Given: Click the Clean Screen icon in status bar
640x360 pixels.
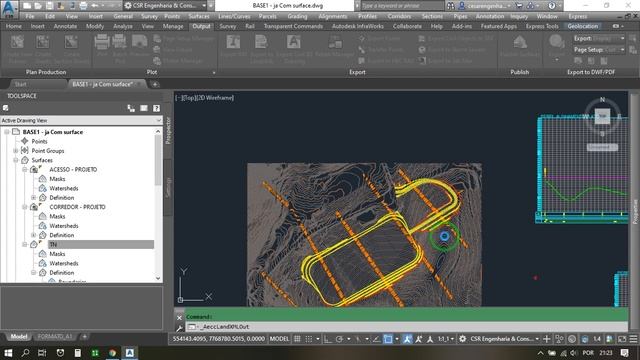Looking at the screenshot, I should tap(622, 339).
